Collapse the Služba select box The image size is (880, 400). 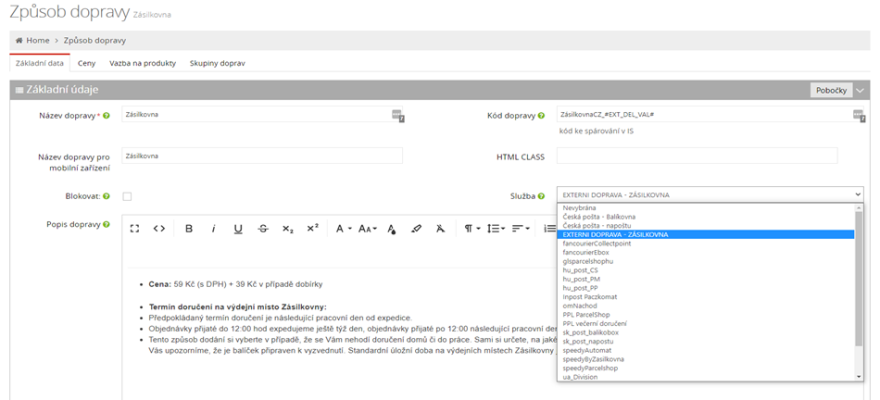tap(710, 195)
